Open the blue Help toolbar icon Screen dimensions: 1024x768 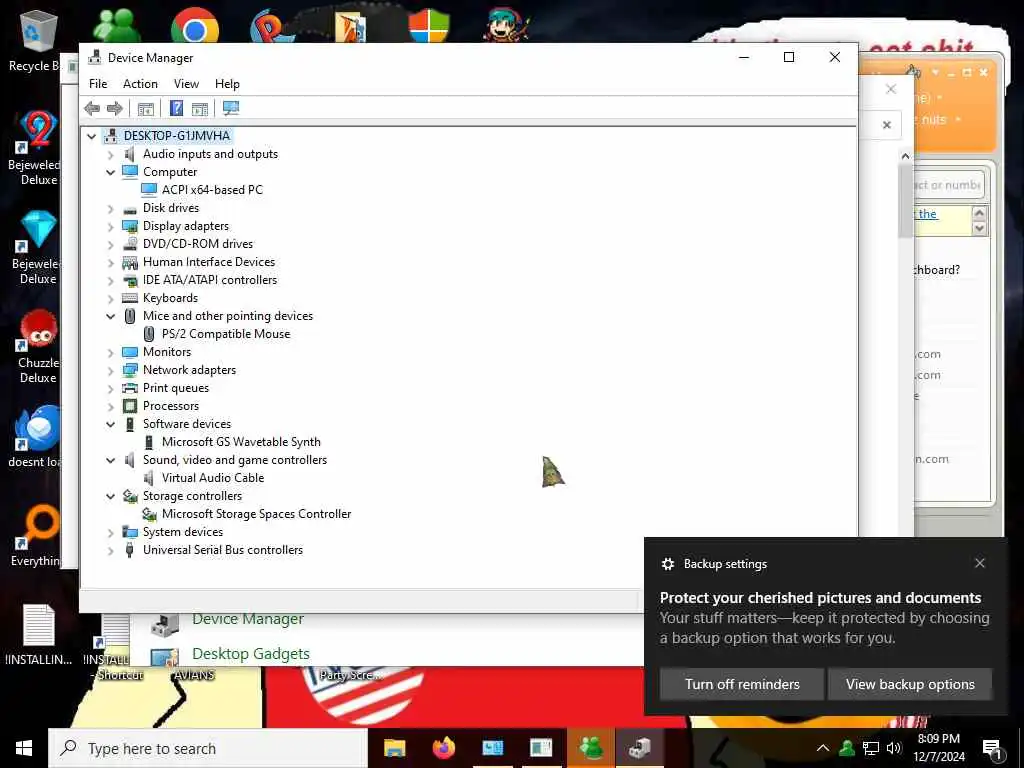[176, 108]
